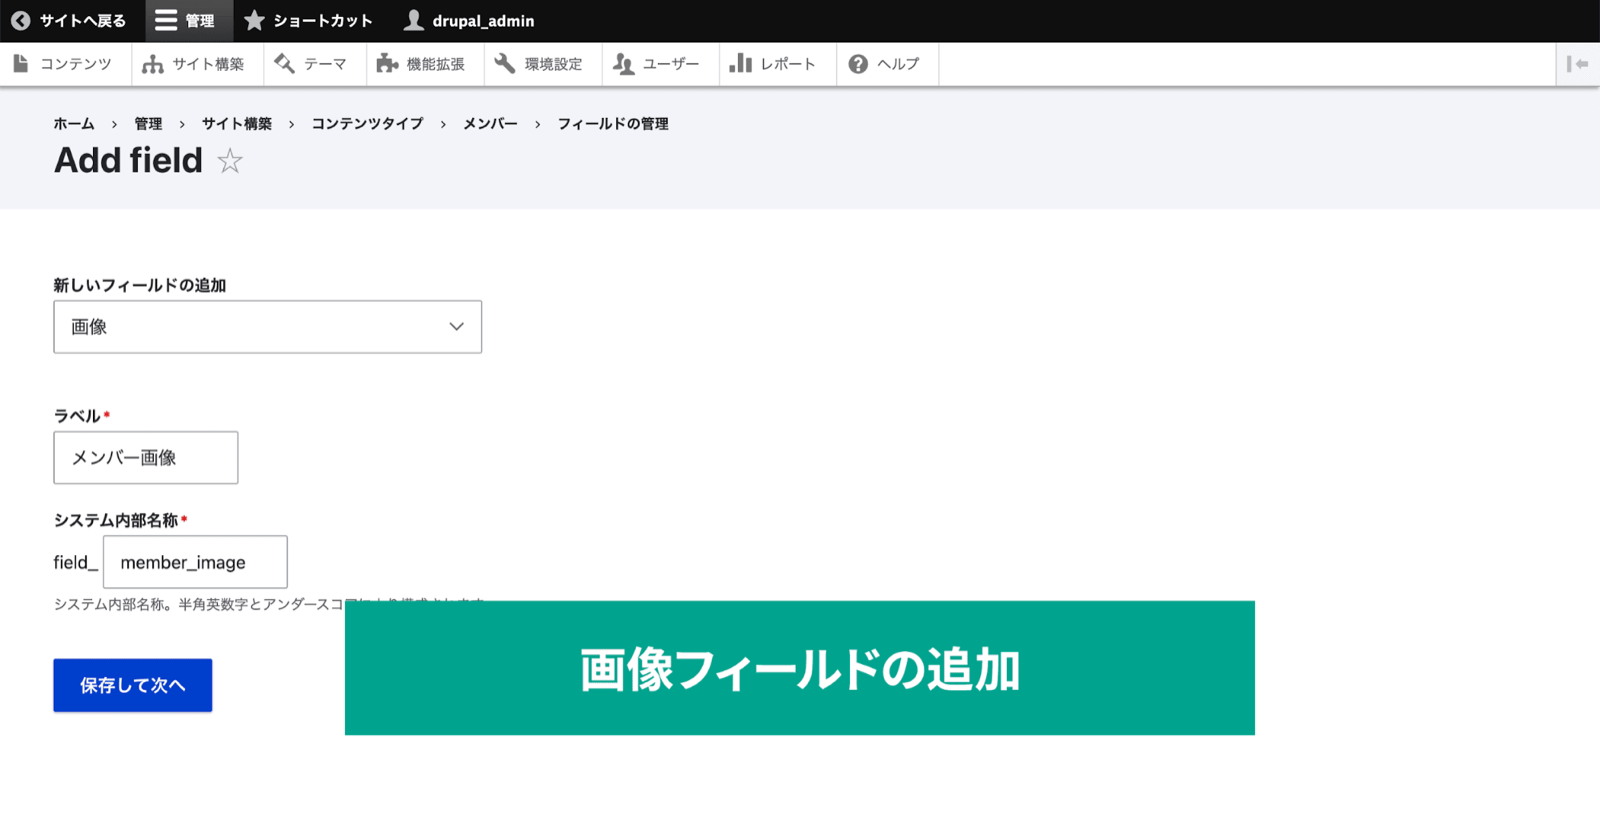Click the サイト構築 hierarchy icon
The width and height of the screenshot is (1600, 834).
pyautogui.click(x=152, y=64)
